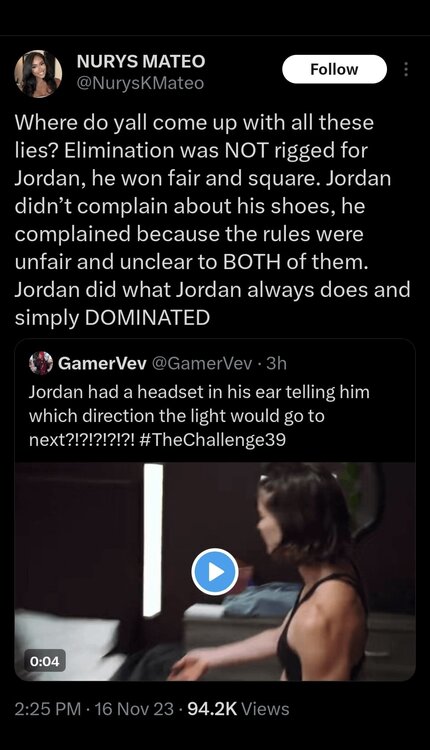Screen dimensions: 430x750
Task: Select the bright light bar in video
Action: tap(153, 540)
